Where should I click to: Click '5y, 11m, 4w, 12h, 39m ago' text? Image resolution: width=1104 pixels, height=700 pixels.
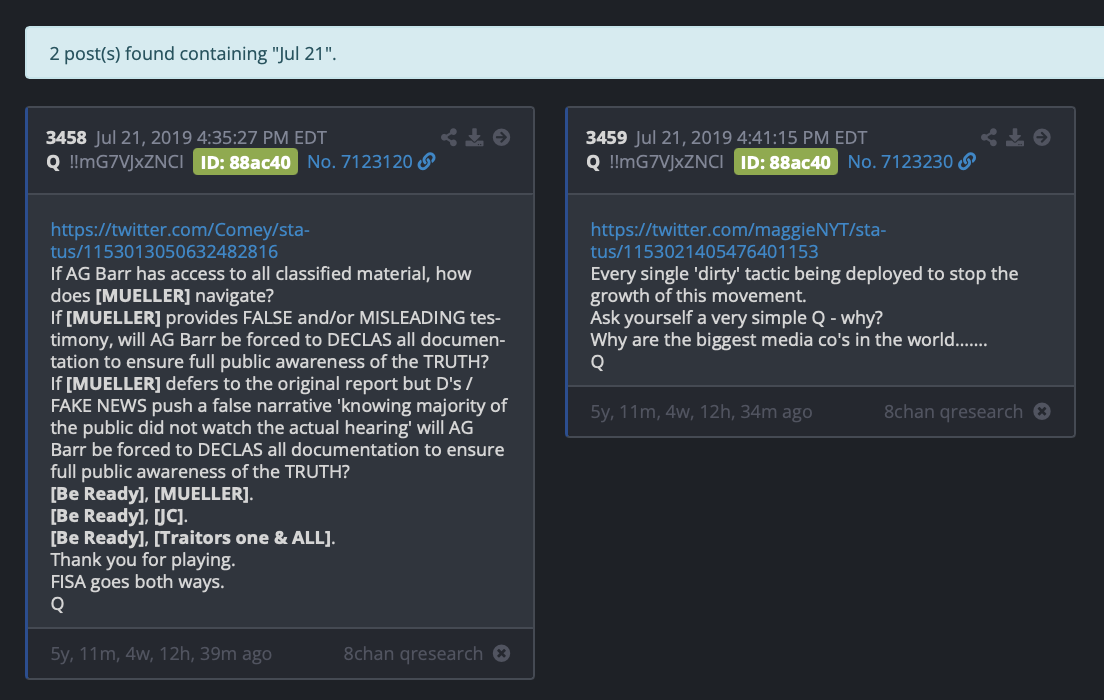click(x=161, y=654)
